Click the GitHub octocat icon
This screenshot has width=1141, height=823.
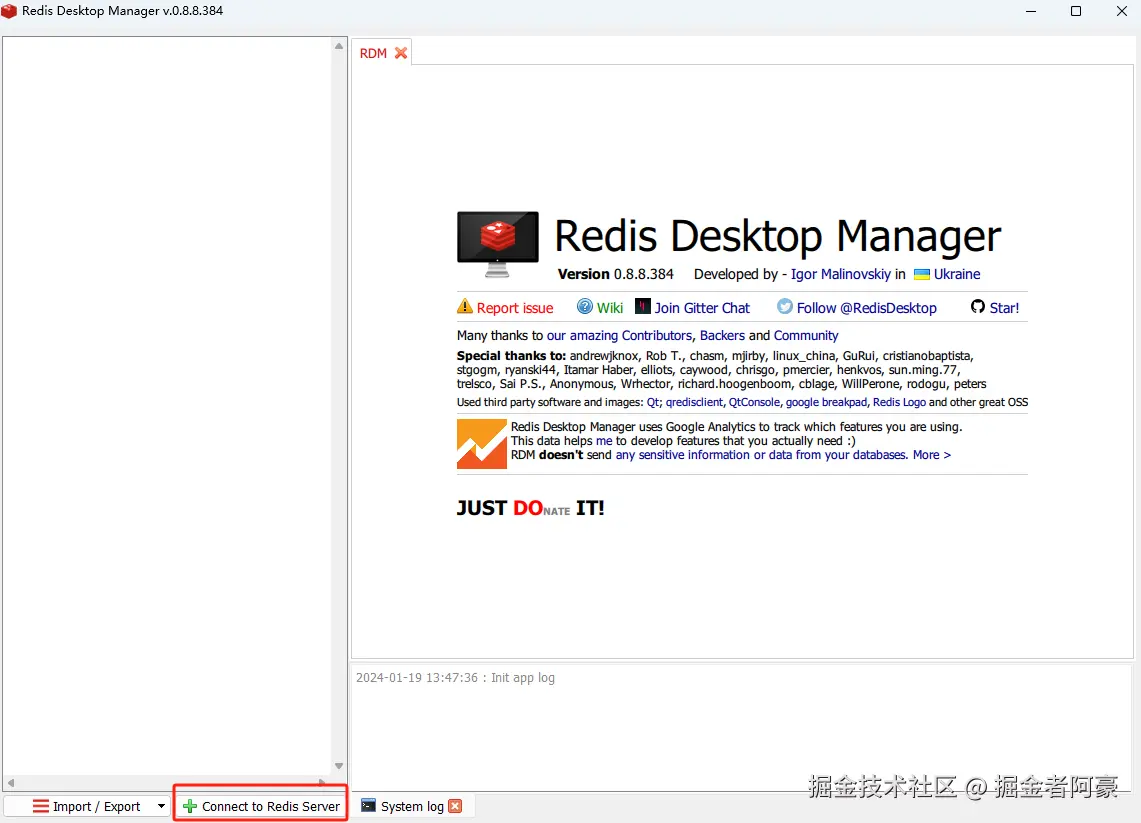pyautogui.click(x=978, y=306)
